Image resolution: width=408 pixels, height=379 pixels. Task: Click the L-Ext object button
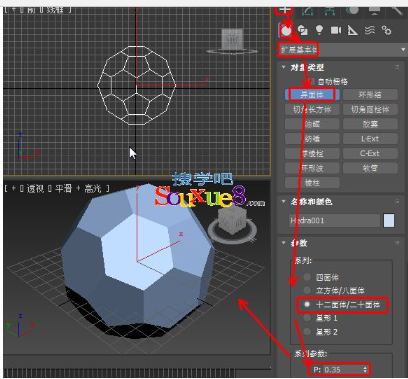(370, 139)
